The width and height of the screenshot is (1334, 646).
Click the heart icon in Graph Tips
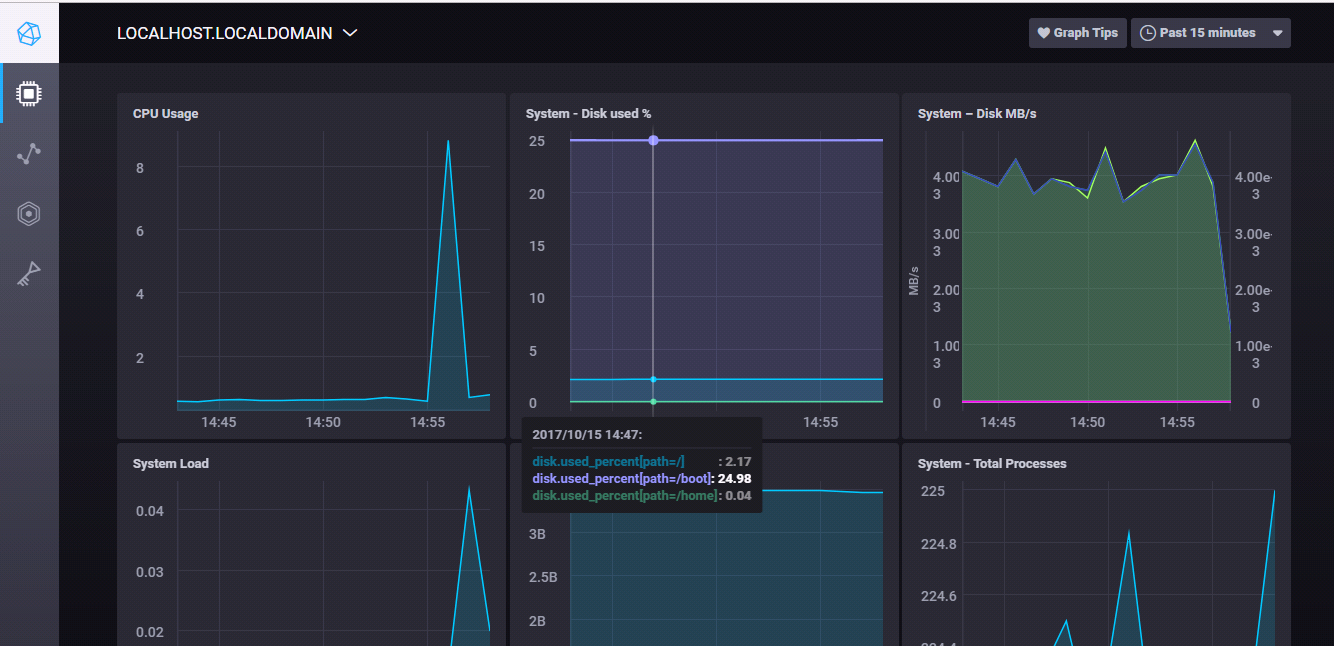pos(1044,33)
